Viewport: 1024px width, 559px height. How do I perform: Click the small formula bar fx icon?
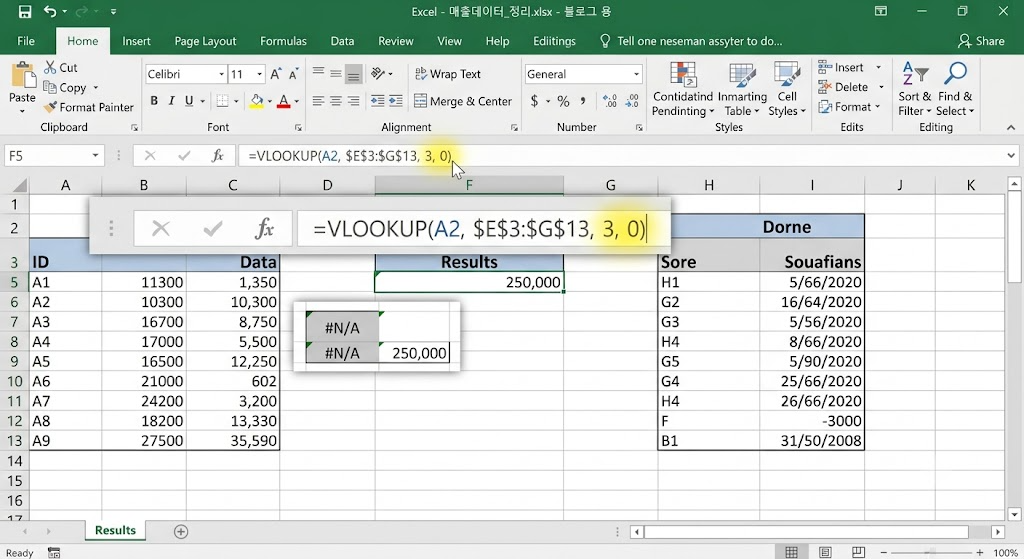pos(217,155)
